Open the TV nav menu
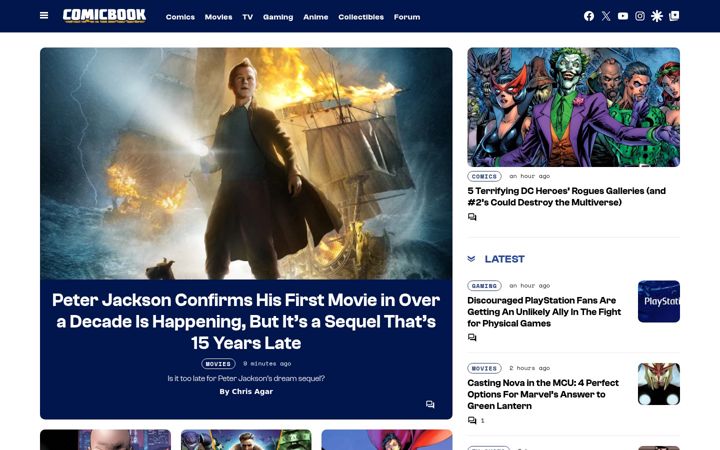 click(248, 17)
